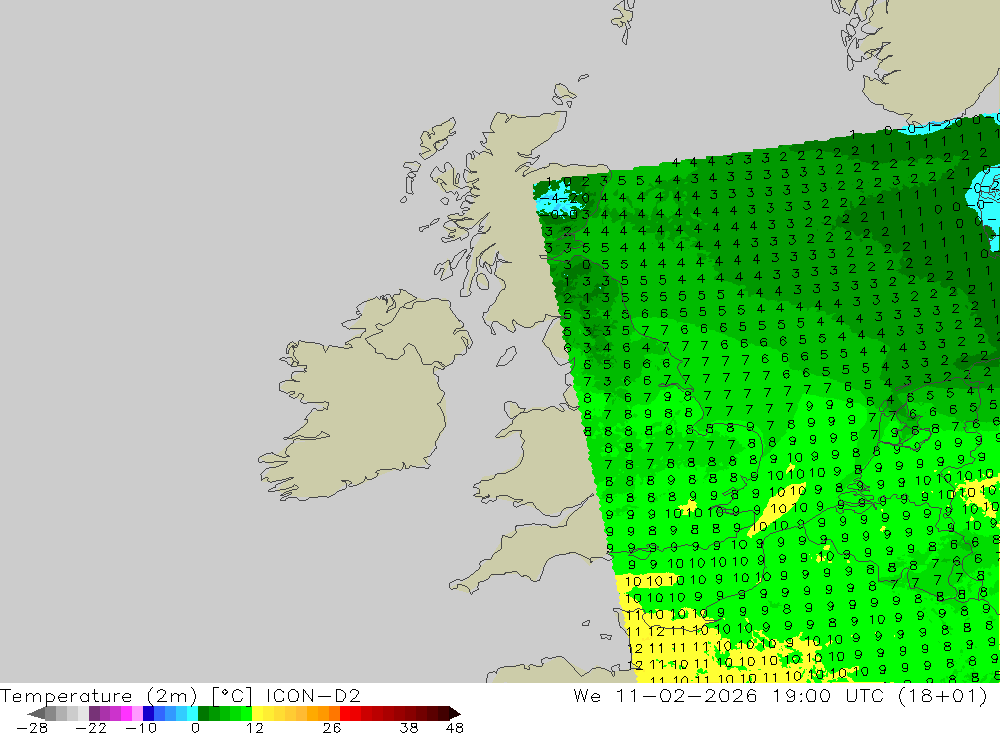Viewport: 1000px width, 733px height.
Task: Pick the cyan swatch left of 0
Action: (192, 713)
